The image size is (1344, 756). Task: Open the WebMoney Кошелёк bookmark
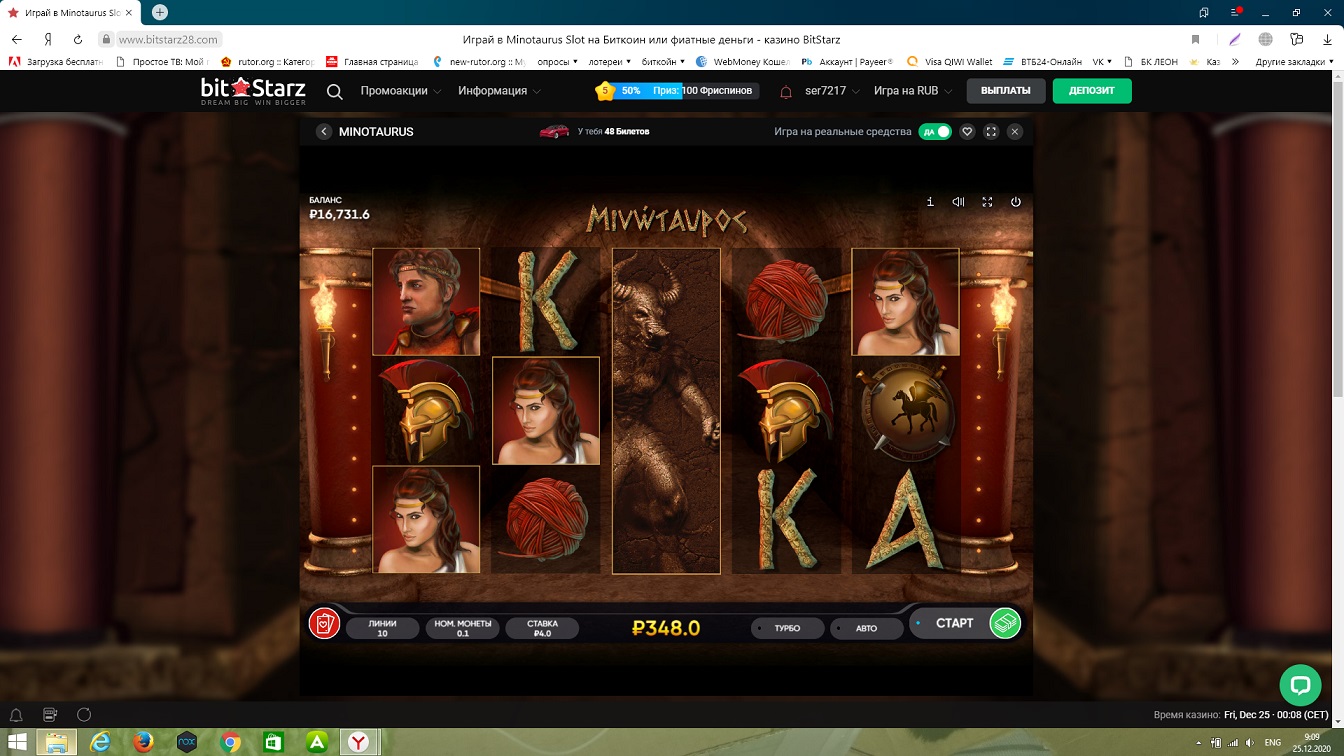744,62
